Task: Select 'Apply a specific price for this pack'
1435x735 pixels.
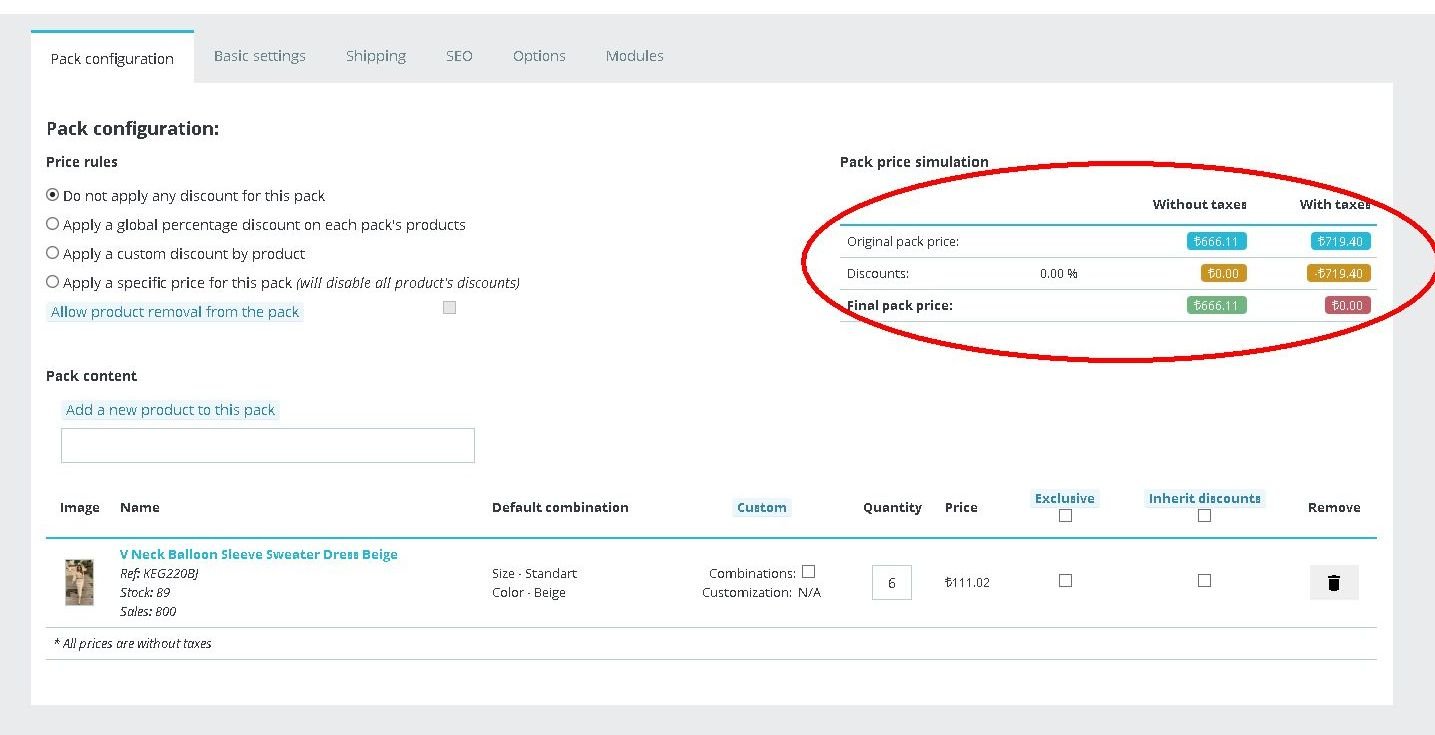Action: [53, 282]
